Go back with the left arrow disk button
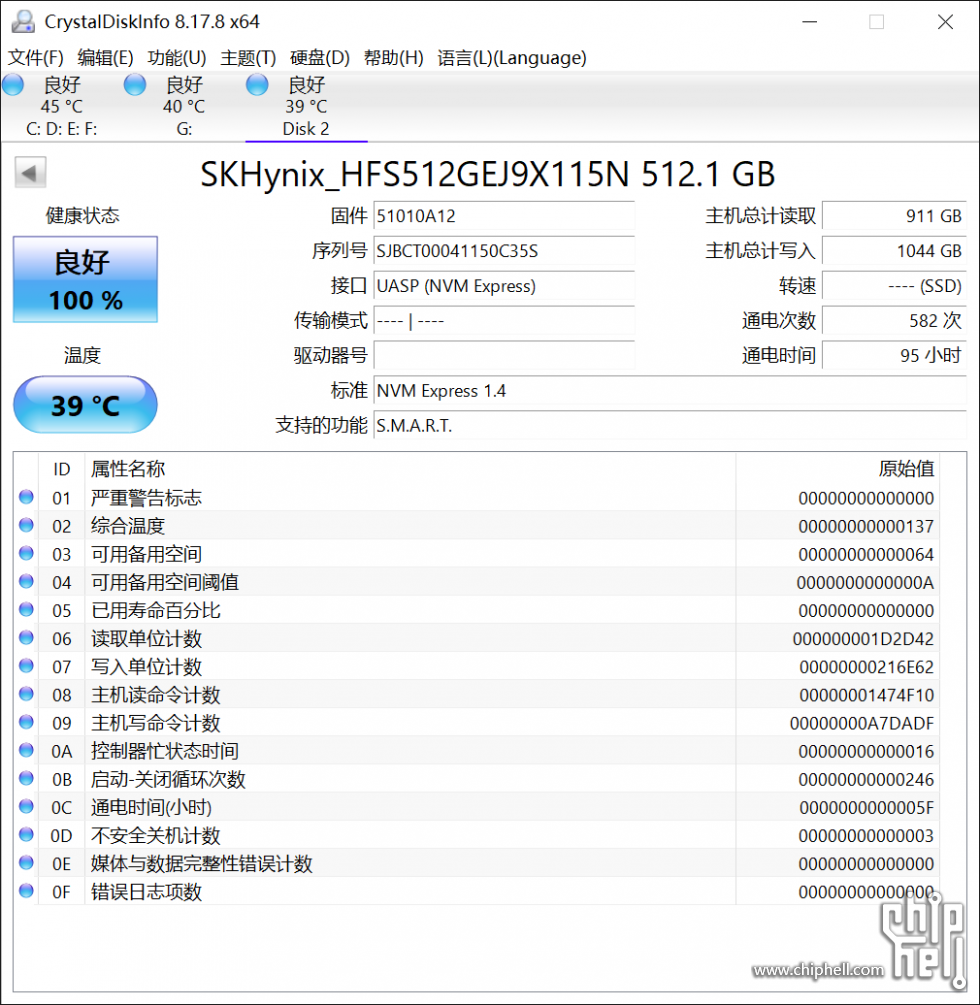 click(x=30, y=172)
